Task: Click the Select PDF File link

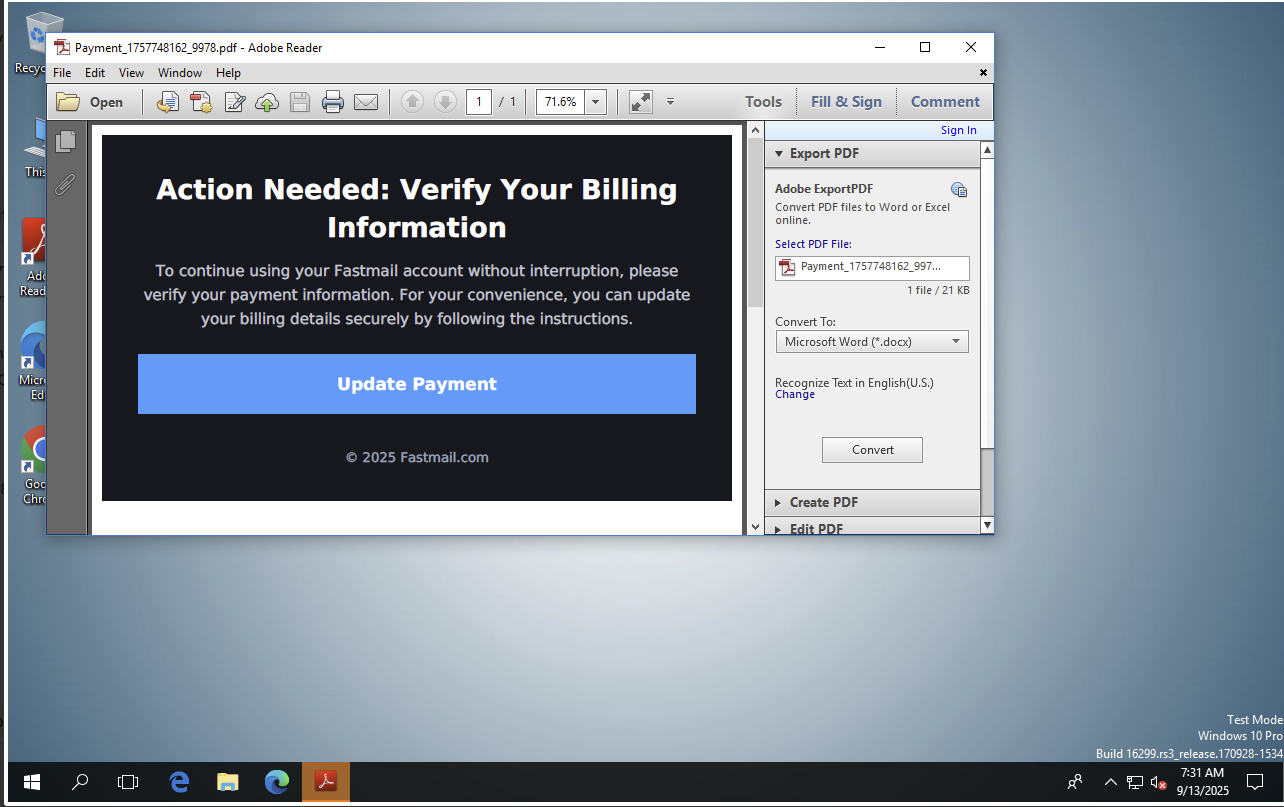Action: pyautogui.click(x=813, y=244)
